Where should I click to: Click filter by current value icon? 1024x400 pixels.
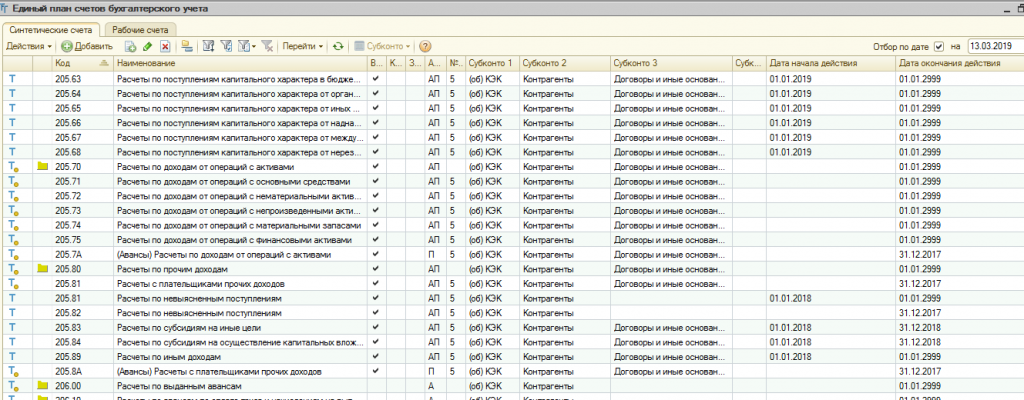(x=226, y=46)
